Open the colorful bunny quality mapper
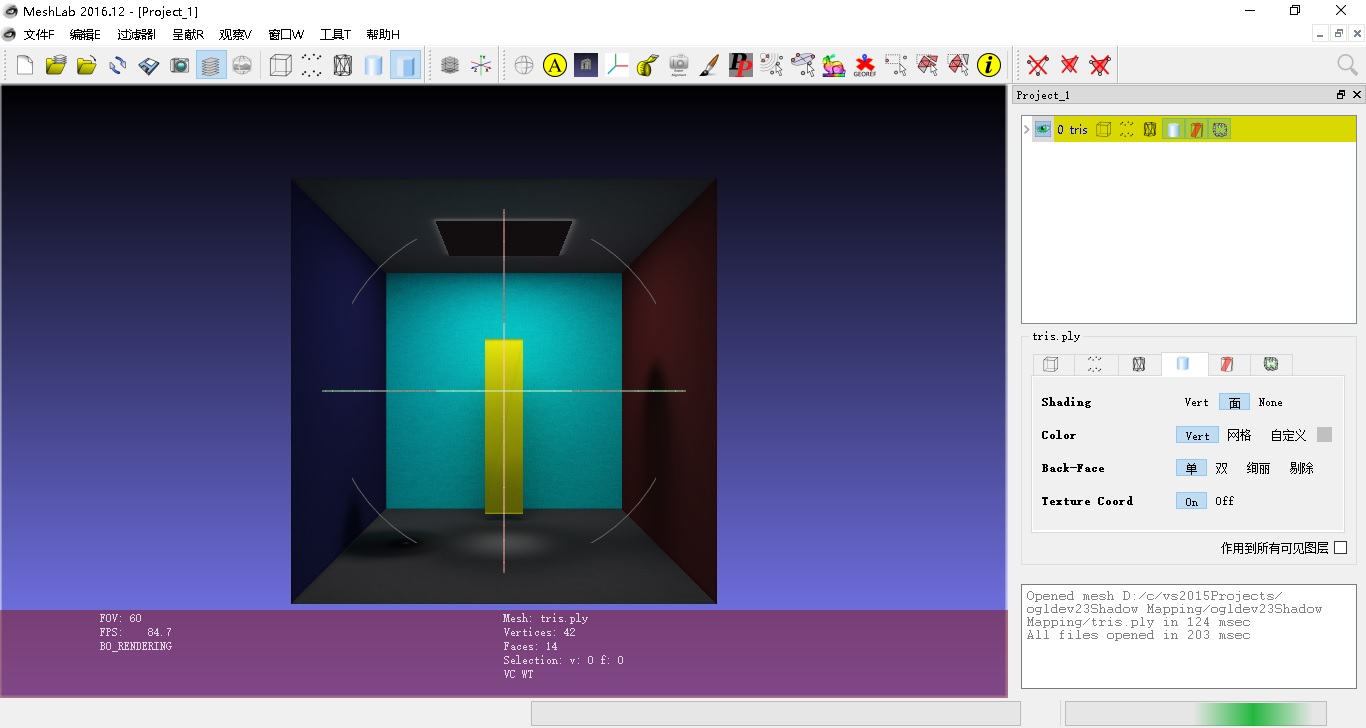 click(834, 66)
